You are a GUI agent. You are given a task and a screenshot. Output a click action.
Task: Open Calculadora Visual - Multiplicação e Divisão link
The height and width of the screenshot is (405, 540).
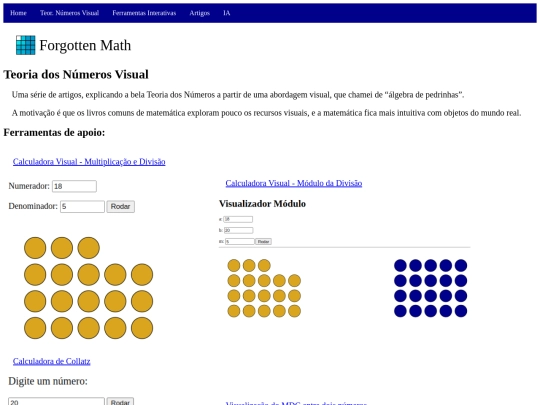[89, 162]
